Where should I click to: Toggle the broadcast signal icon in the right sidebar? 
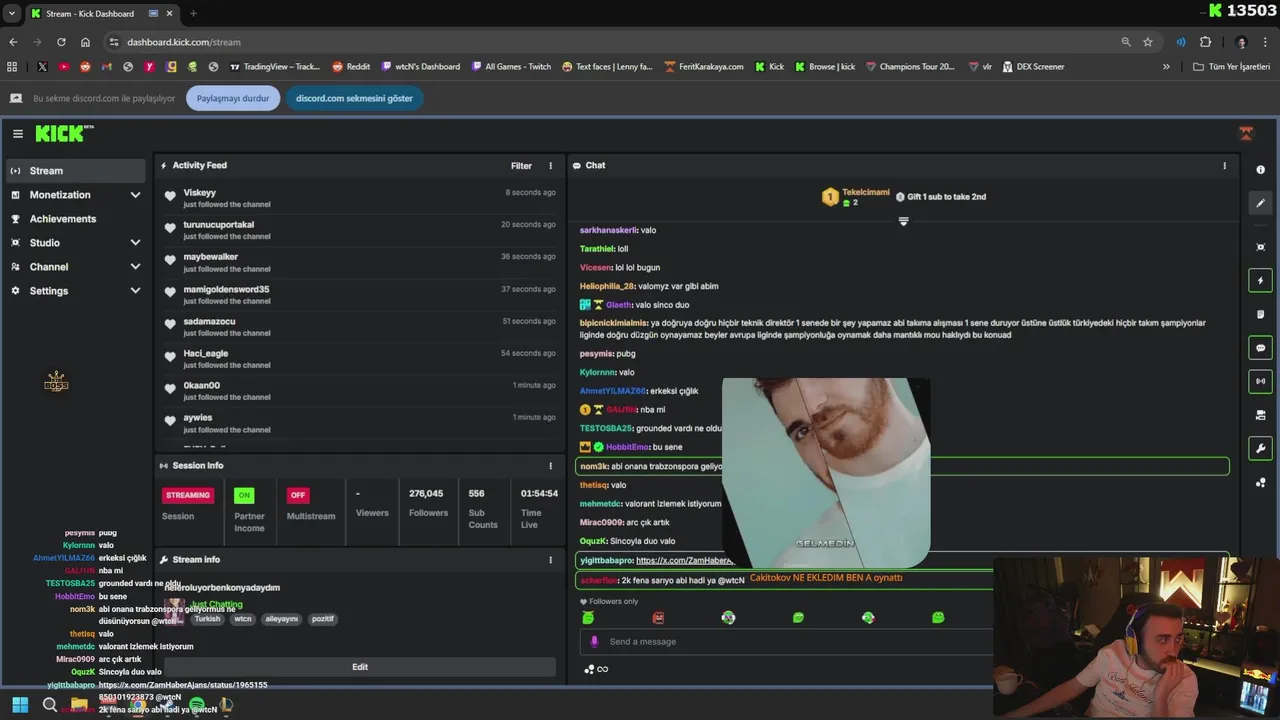click(x=1260, y=381)
